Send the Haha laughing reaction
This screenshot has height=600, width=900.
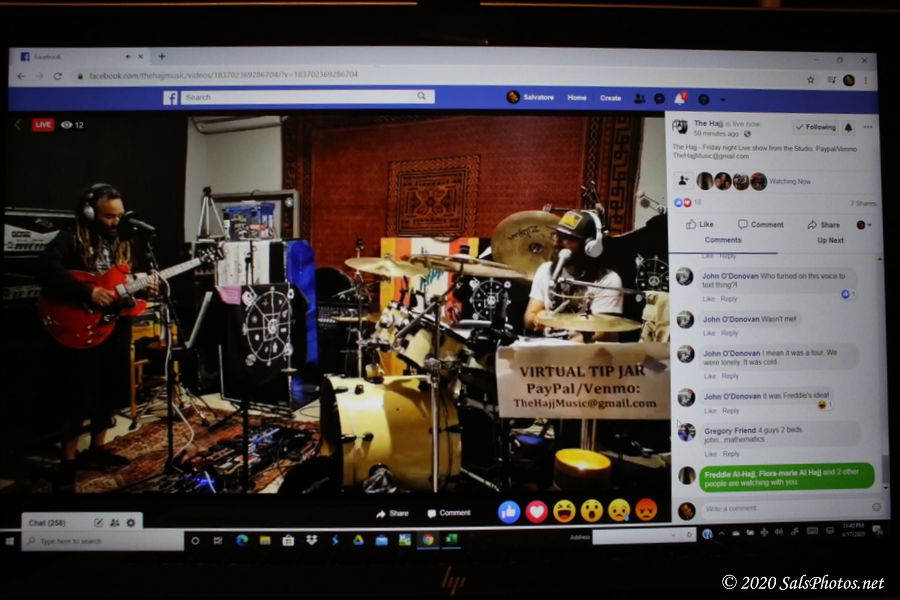tap(564, 511)
